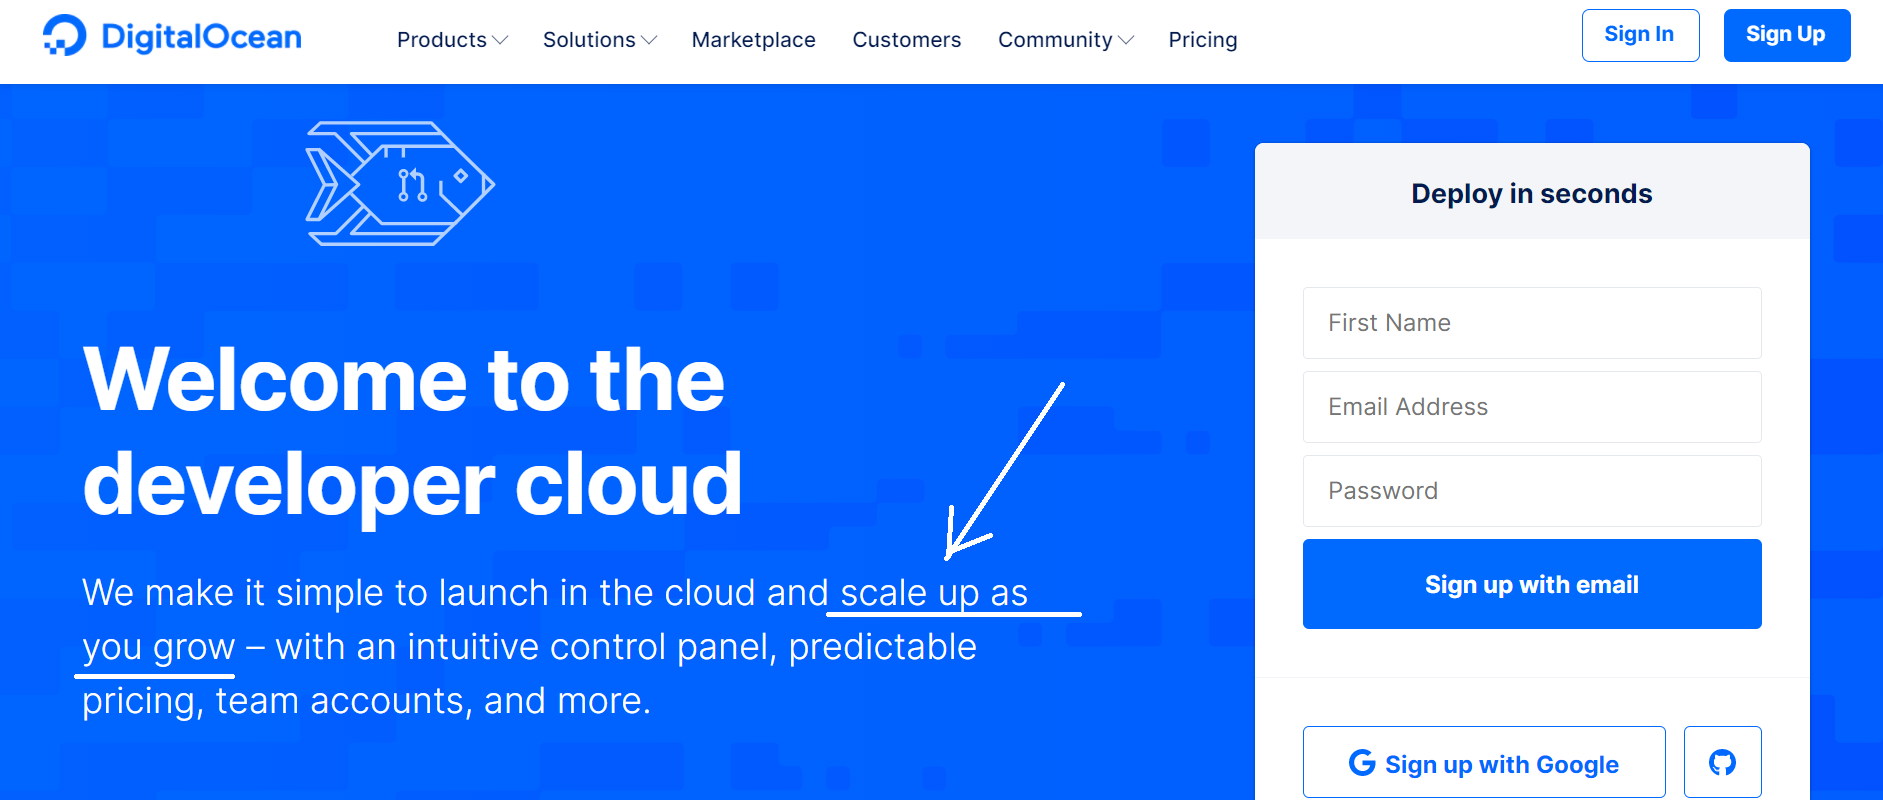
Task: Focus the Email Address input field
Action: [1532, 407]
